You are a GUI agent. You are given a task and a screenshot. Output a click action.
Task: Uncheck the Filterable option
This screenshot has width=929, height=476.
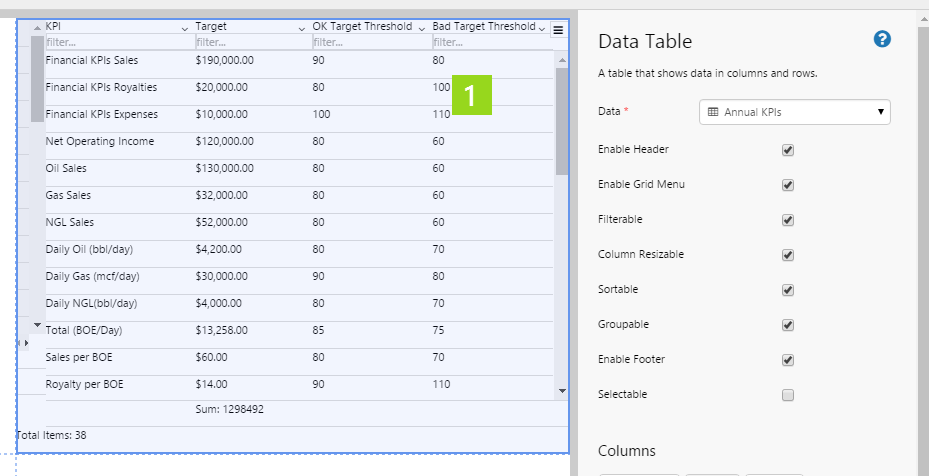tap(787, 220)
